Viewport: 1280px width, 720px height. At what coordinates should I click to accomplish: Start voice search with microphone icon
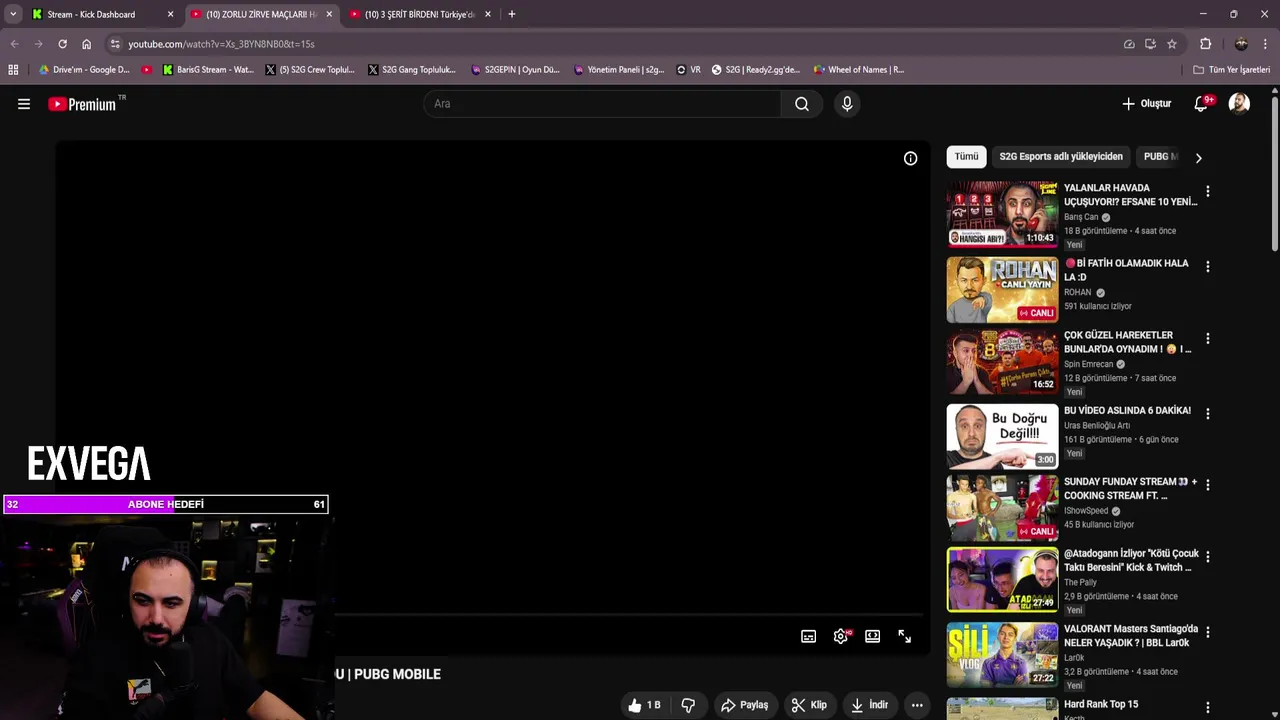pos(847,104)
